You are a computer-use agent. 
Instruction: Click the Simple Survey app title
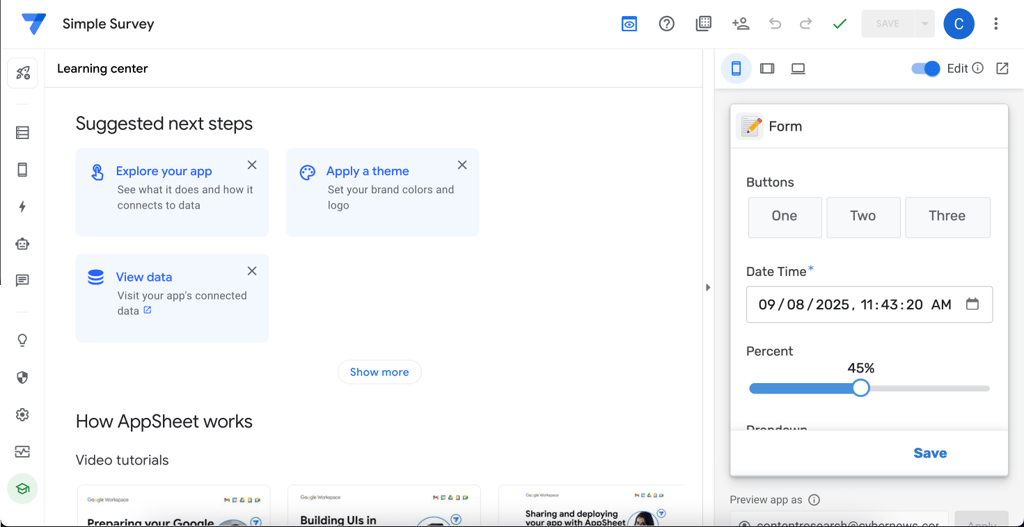(x=108, y=24)
